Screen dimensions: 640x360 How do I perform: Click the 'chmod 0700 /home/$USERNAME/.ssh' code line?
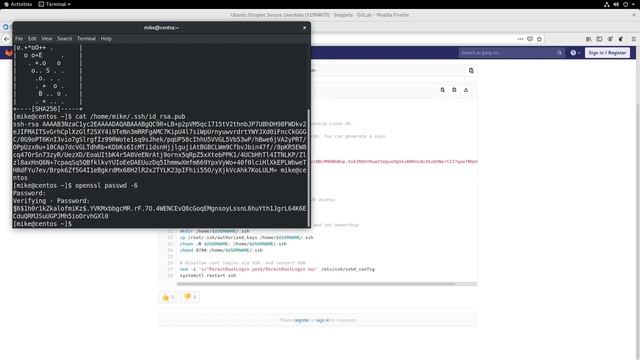[221, 250]
